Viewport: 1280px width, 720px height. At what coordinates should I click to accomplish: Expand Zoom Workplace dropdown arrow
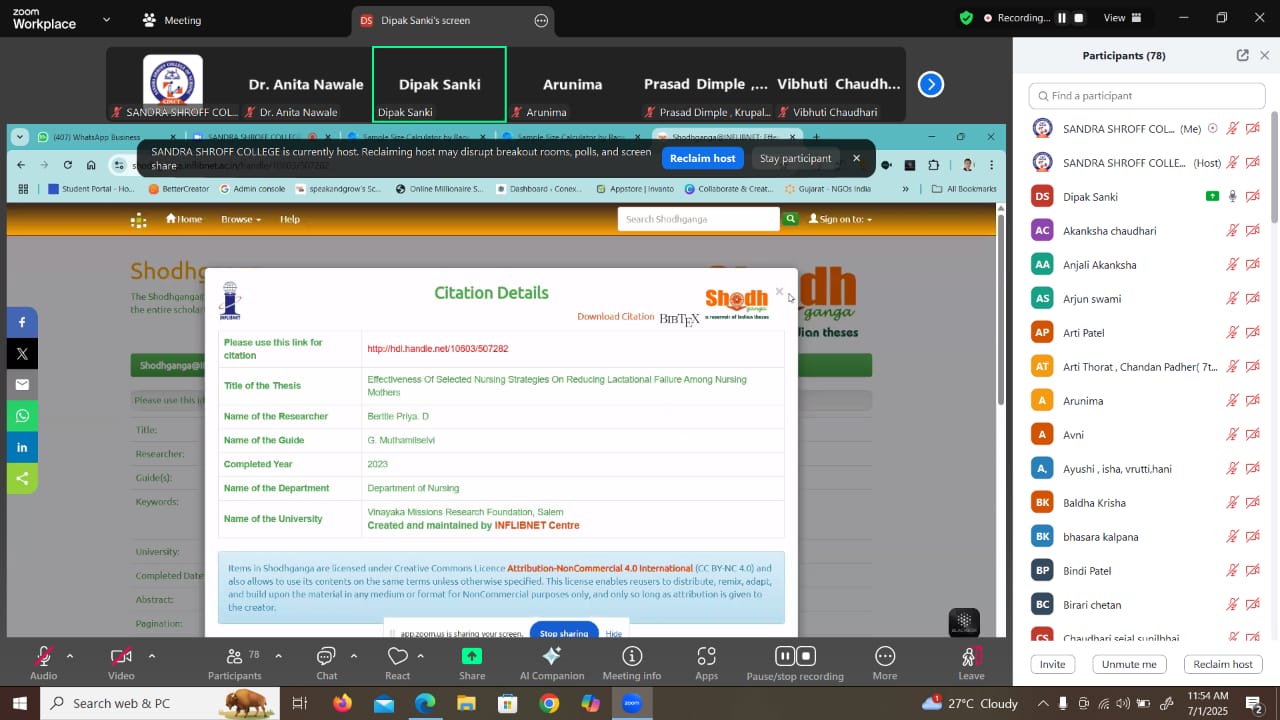coord(107,19)
